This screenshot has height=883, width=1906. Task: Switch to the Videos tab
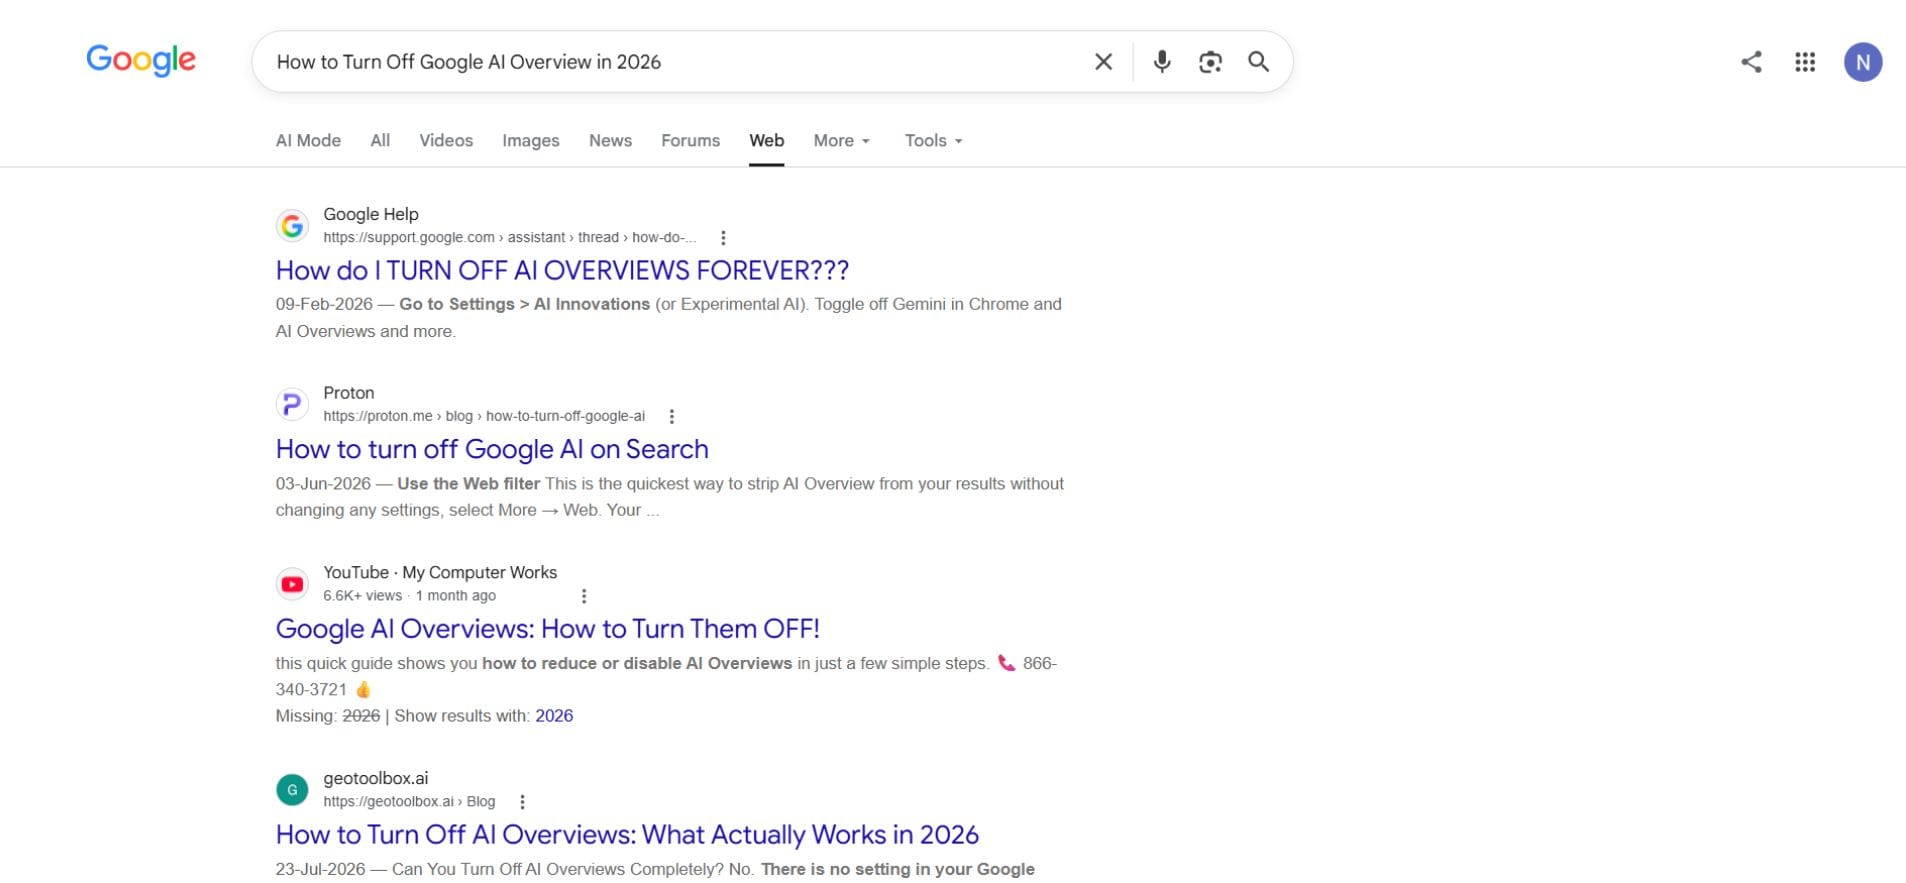click(x=446, y=140)
